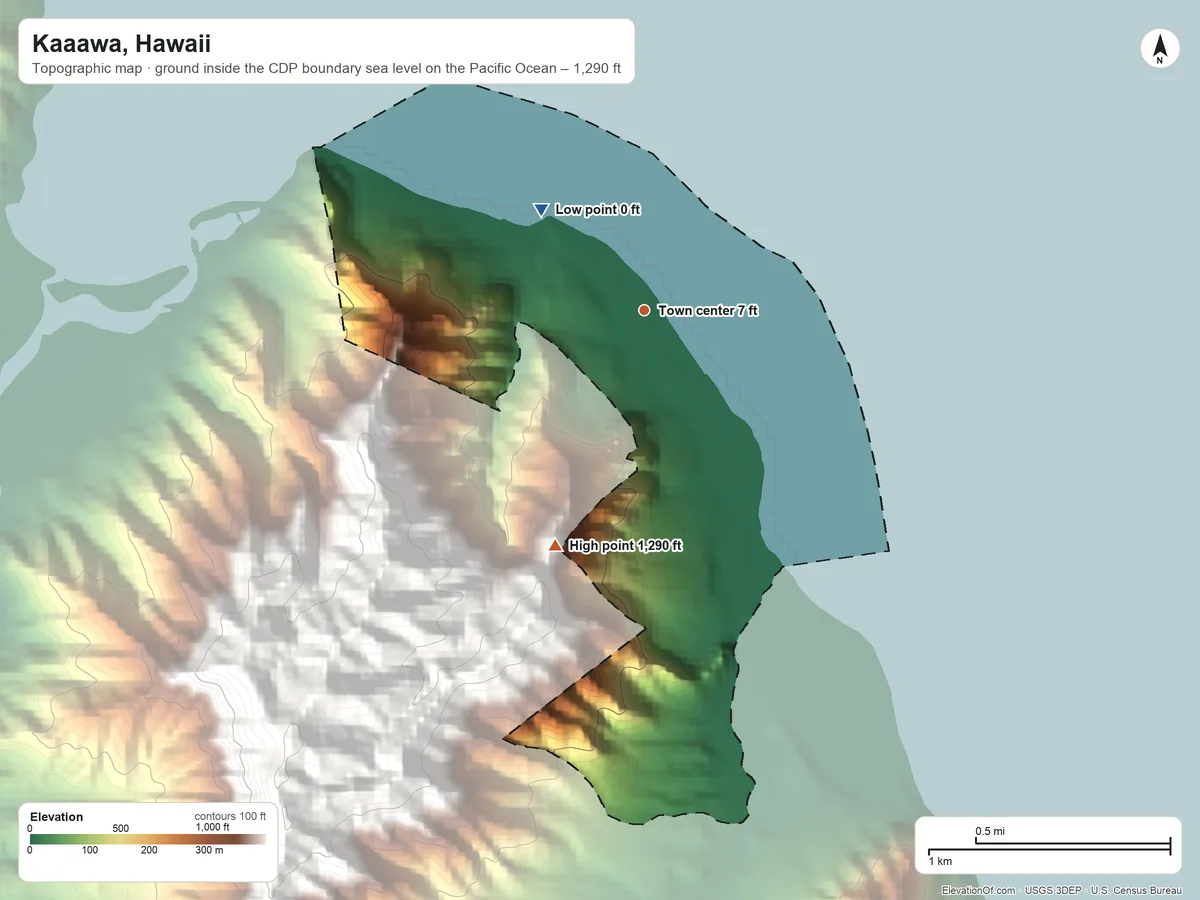
Task: Click the '1 km' scale bar label
Action: pos(940,861)
